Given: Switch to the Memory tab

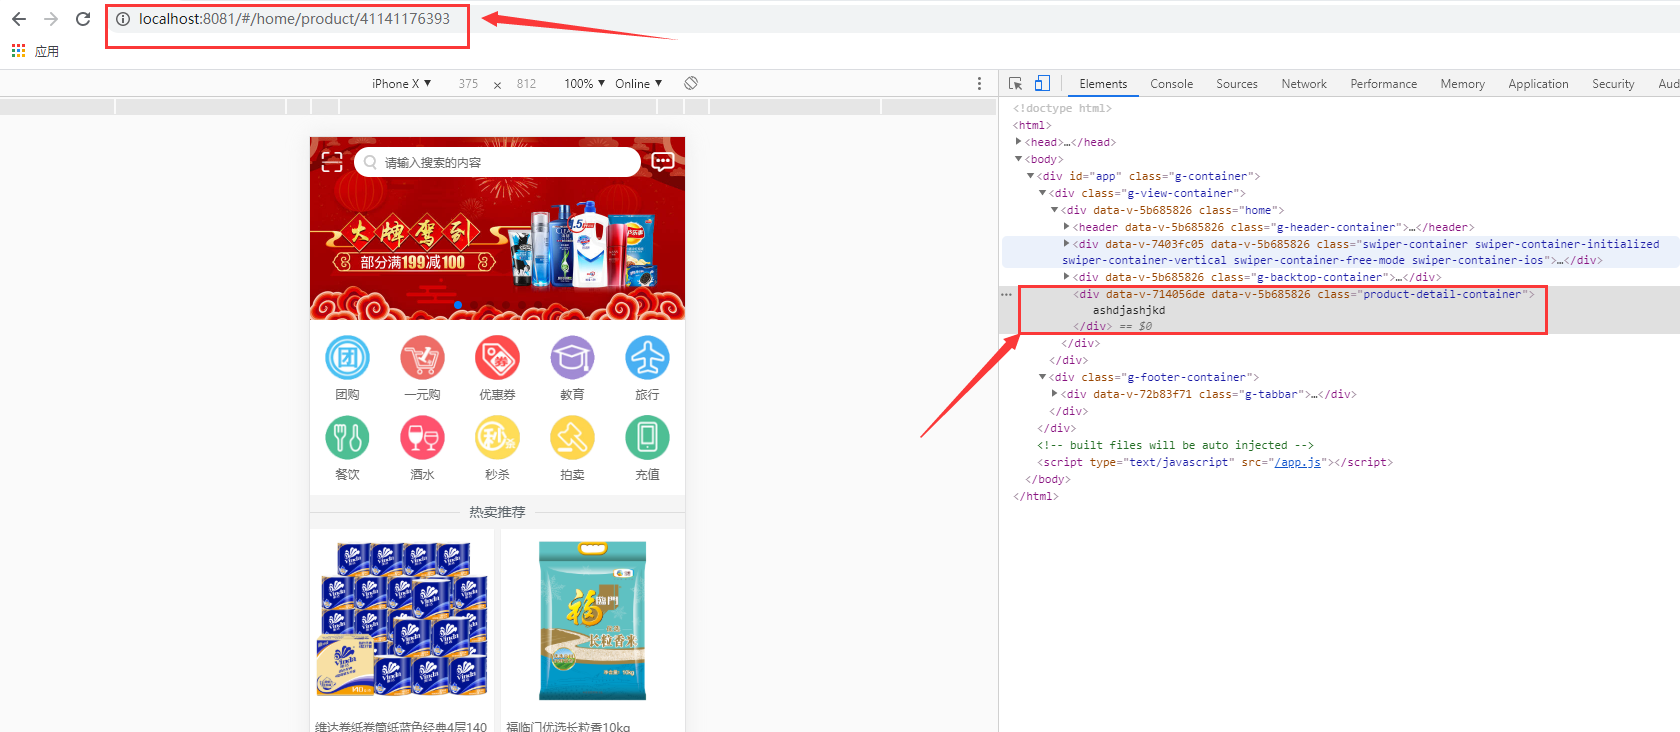Looking at the screenshot, I should click(1462, 84).
